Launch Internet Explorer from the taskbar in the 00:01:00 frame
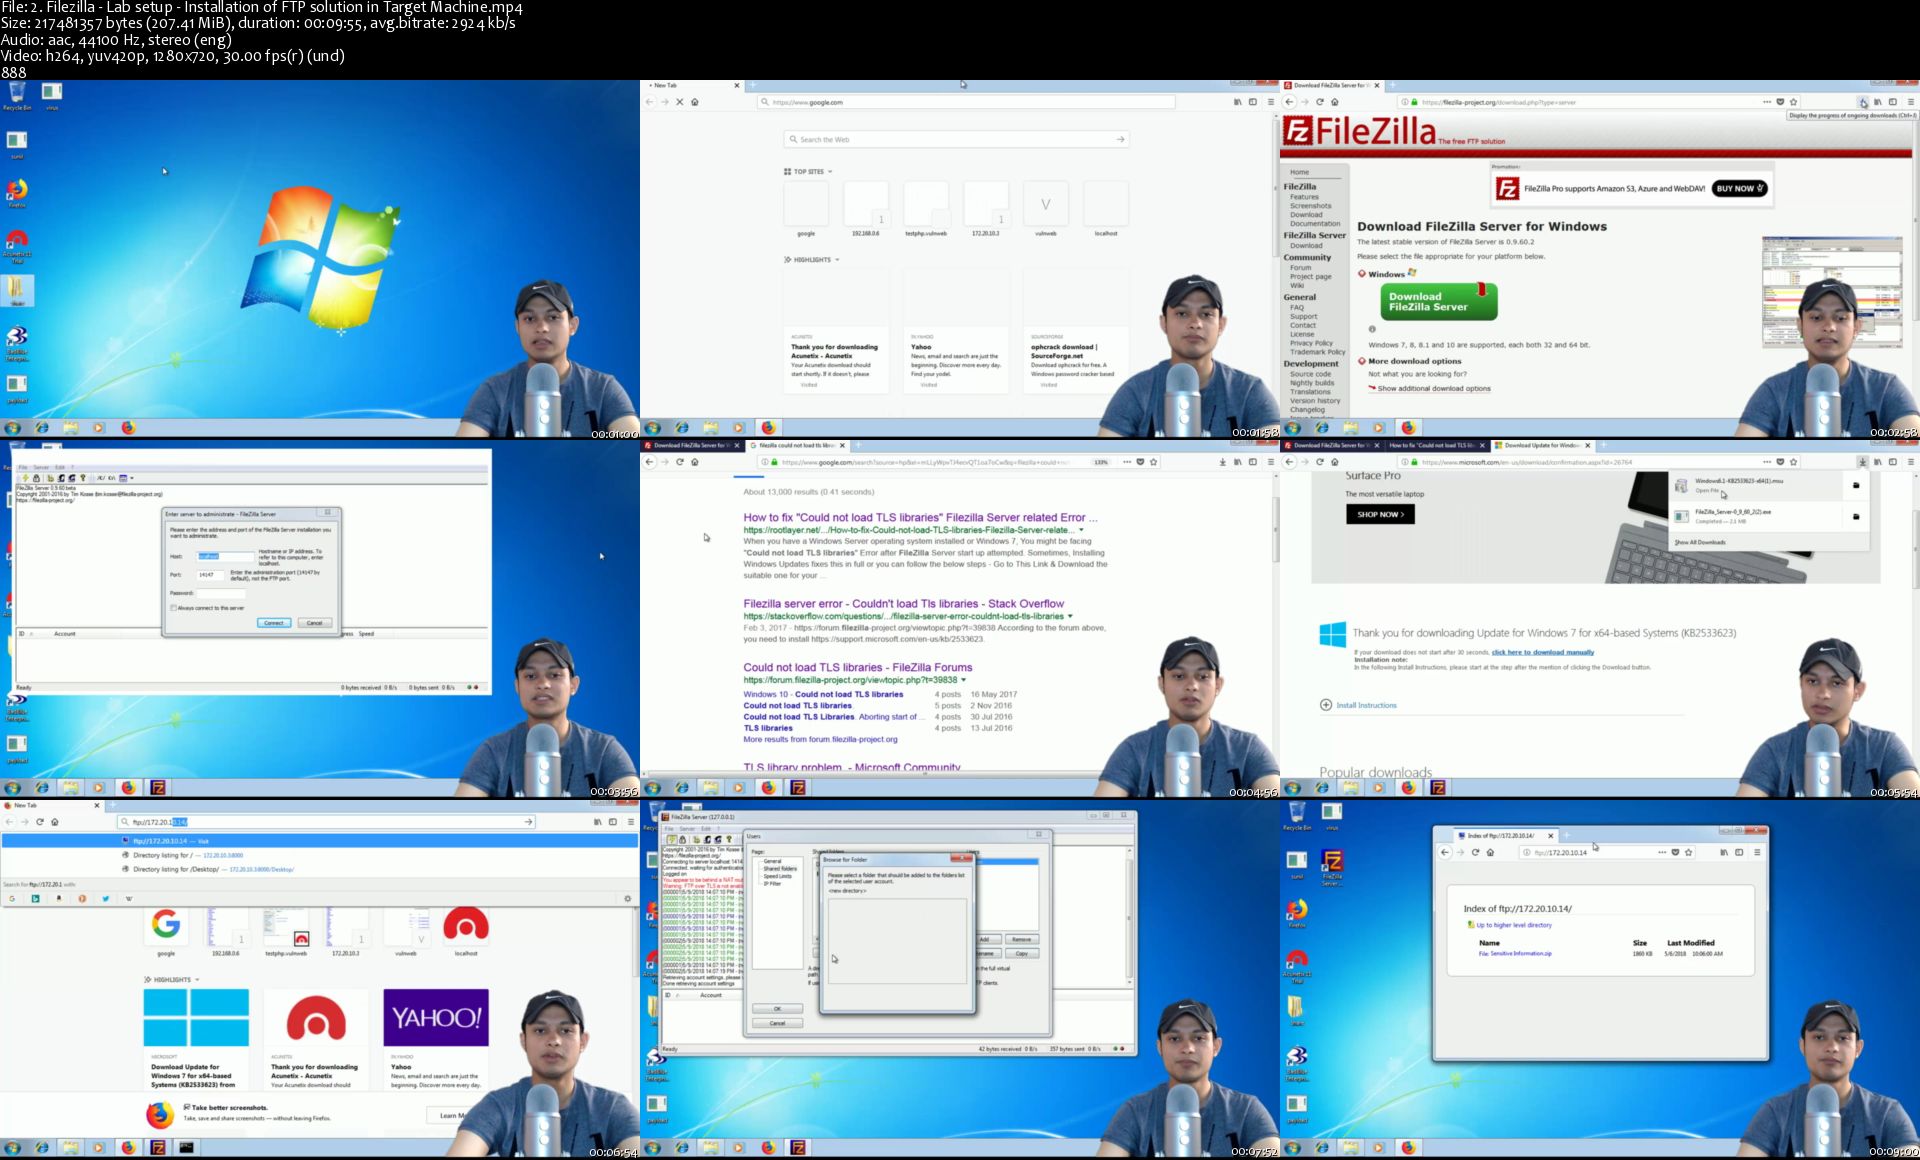The width and height of the screenshot is (1920, 1160). pyautogui.click(x=42, y=428)
